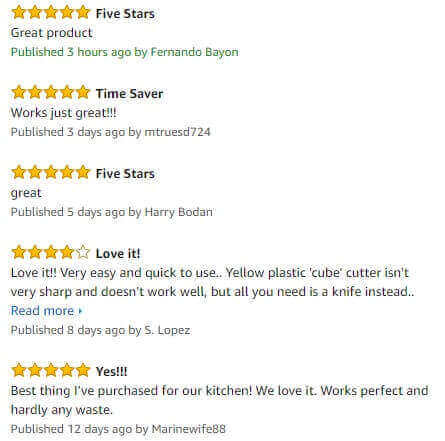Click Published 3 hours ago by Fernando Bayon

[x=125, y=52]
